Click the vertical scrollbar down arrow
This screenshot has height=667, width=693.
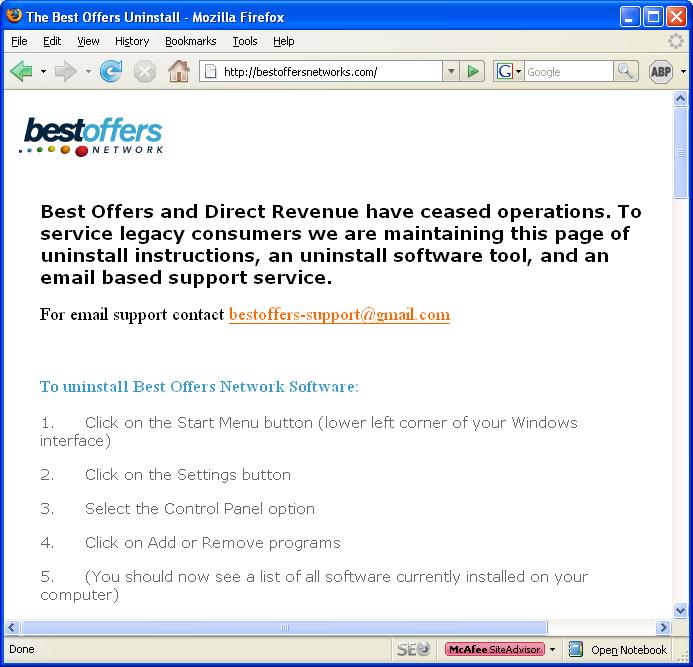pyautogui.click(x=680, y=610)
